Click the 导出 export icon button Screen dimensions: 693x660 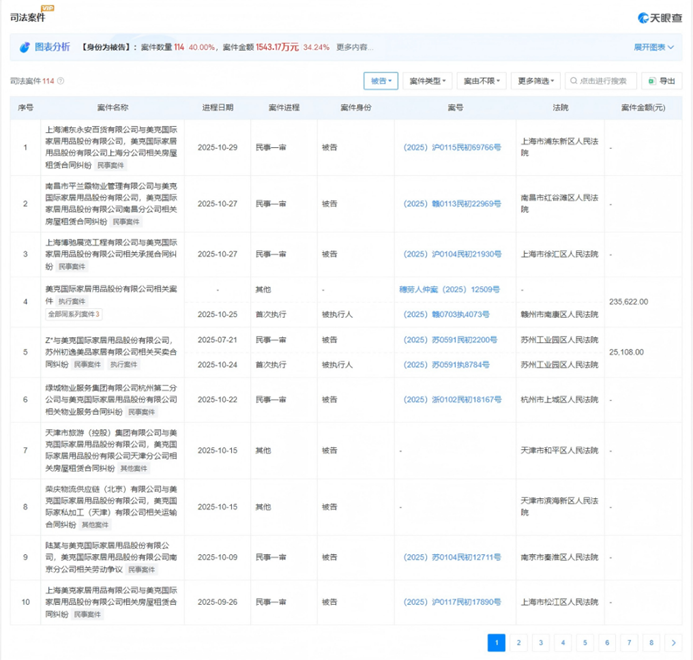click(662, 81)
